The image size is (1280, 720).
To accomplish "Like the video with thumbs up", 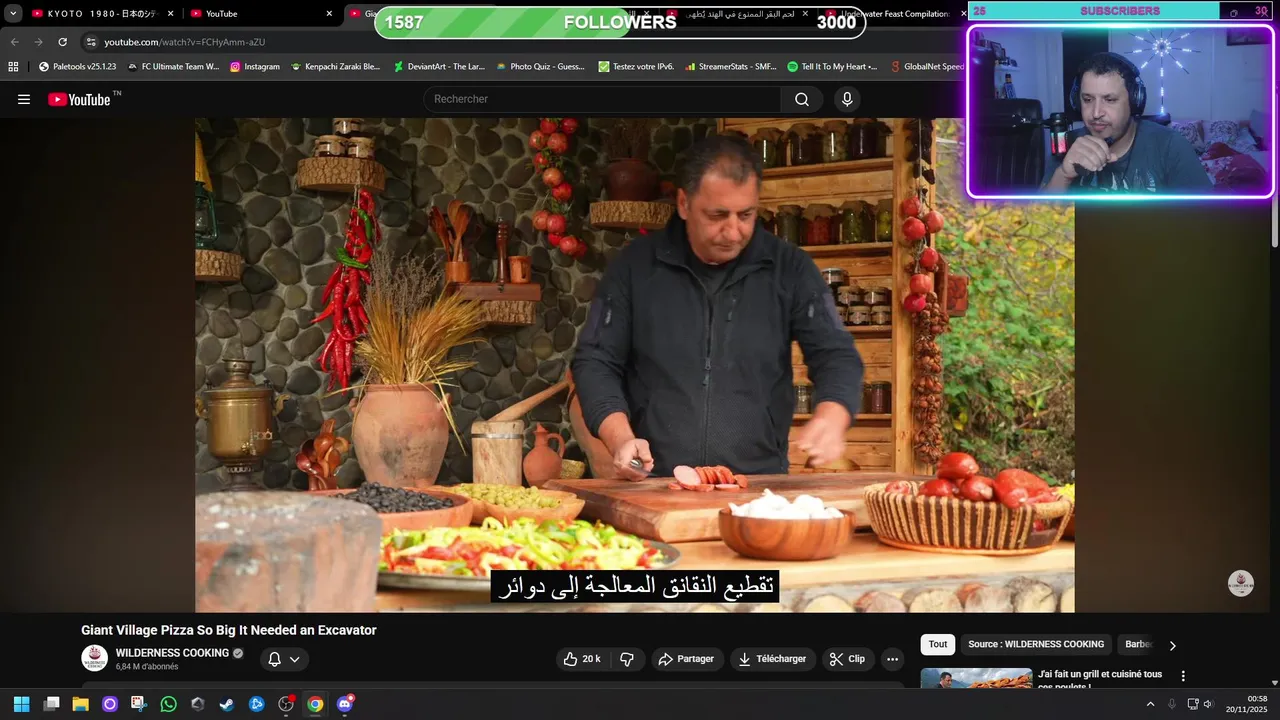I will 581,659.
